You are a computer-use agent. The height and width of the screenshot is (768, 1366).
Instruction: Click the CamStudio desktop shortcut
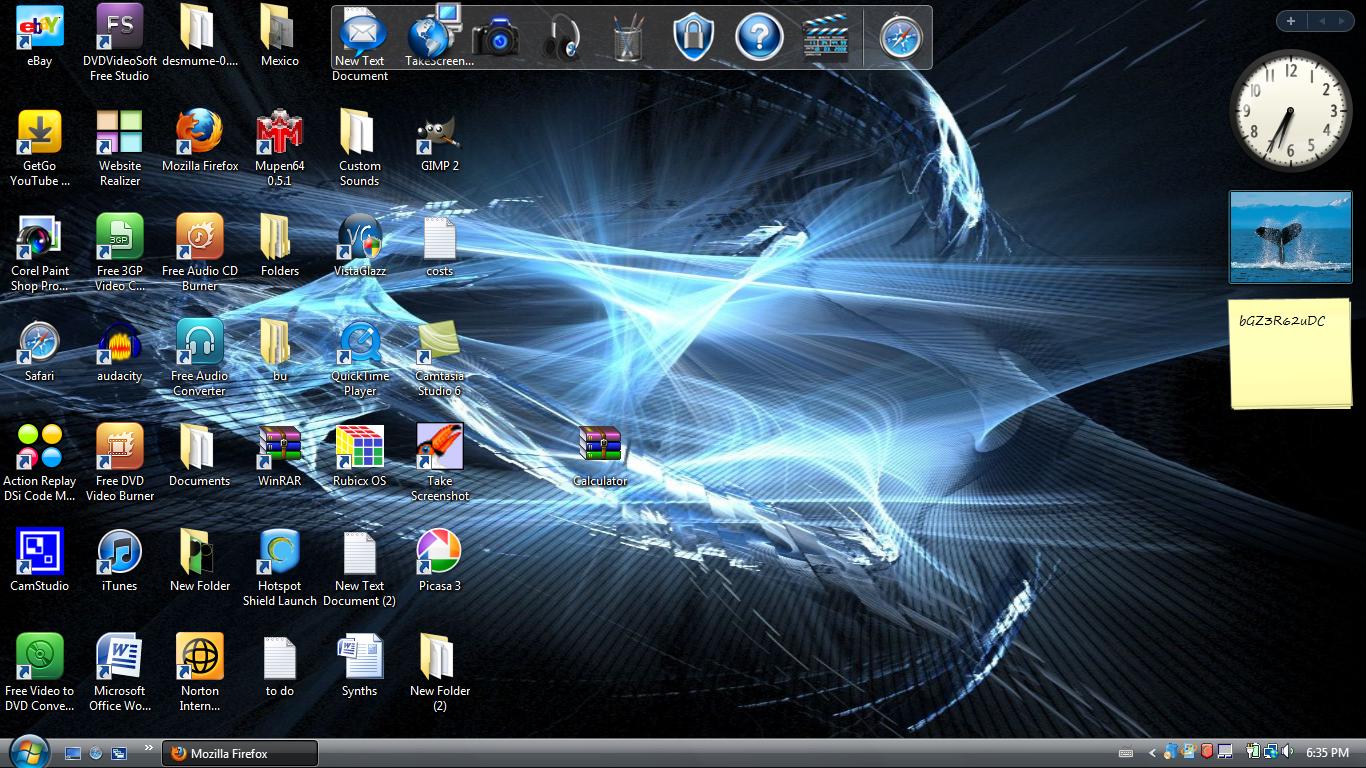39,554
